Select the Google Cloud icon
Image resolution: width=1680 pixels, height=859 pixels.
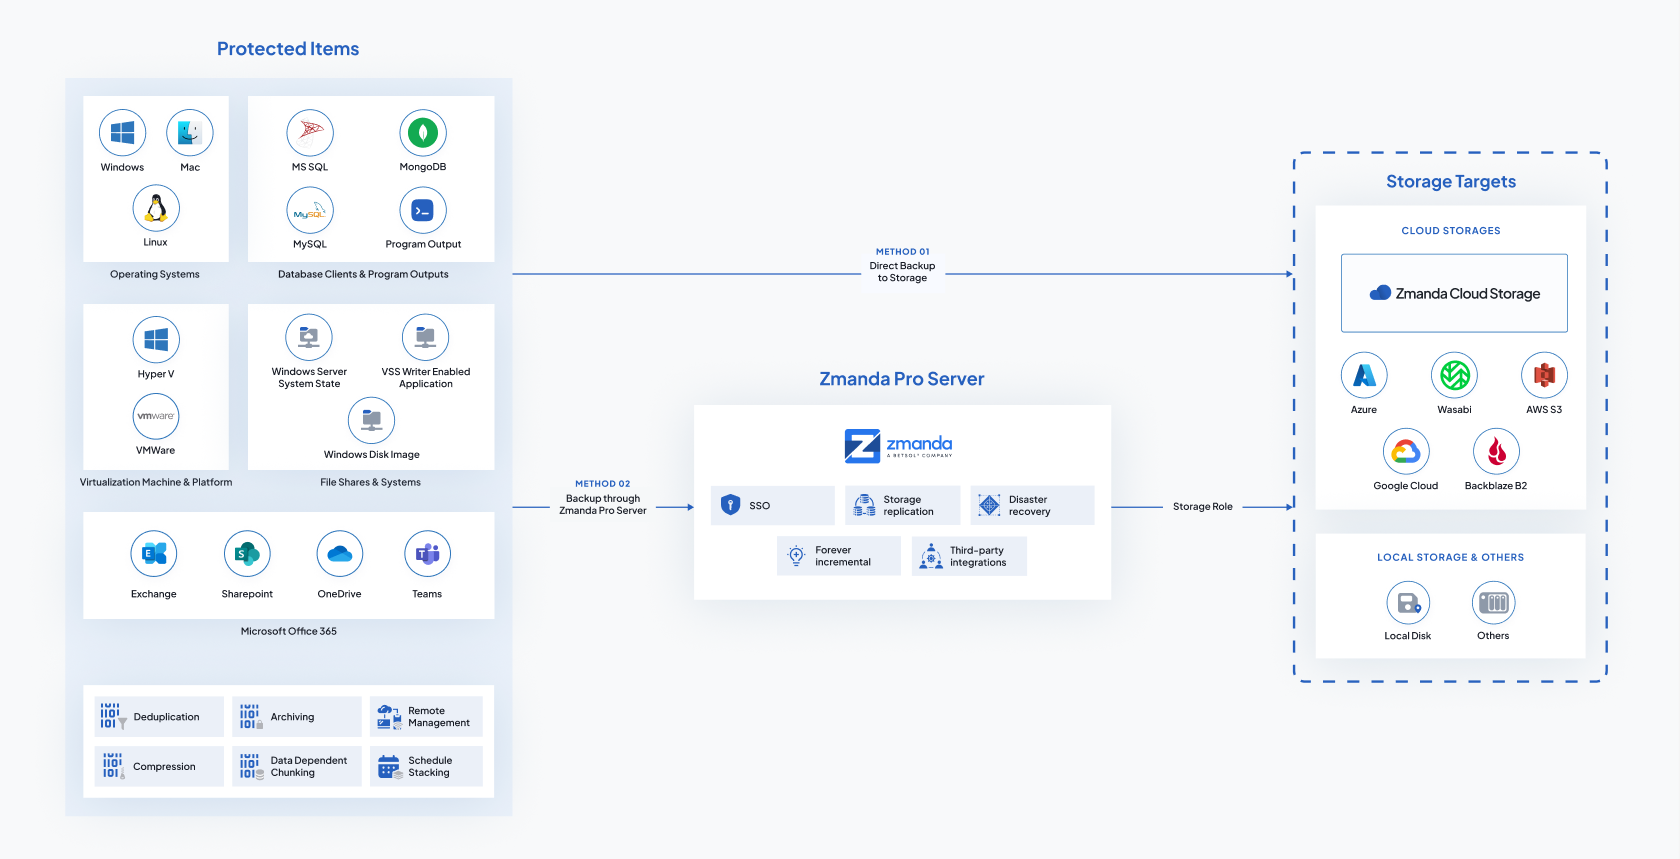[x=1406, y=452]
